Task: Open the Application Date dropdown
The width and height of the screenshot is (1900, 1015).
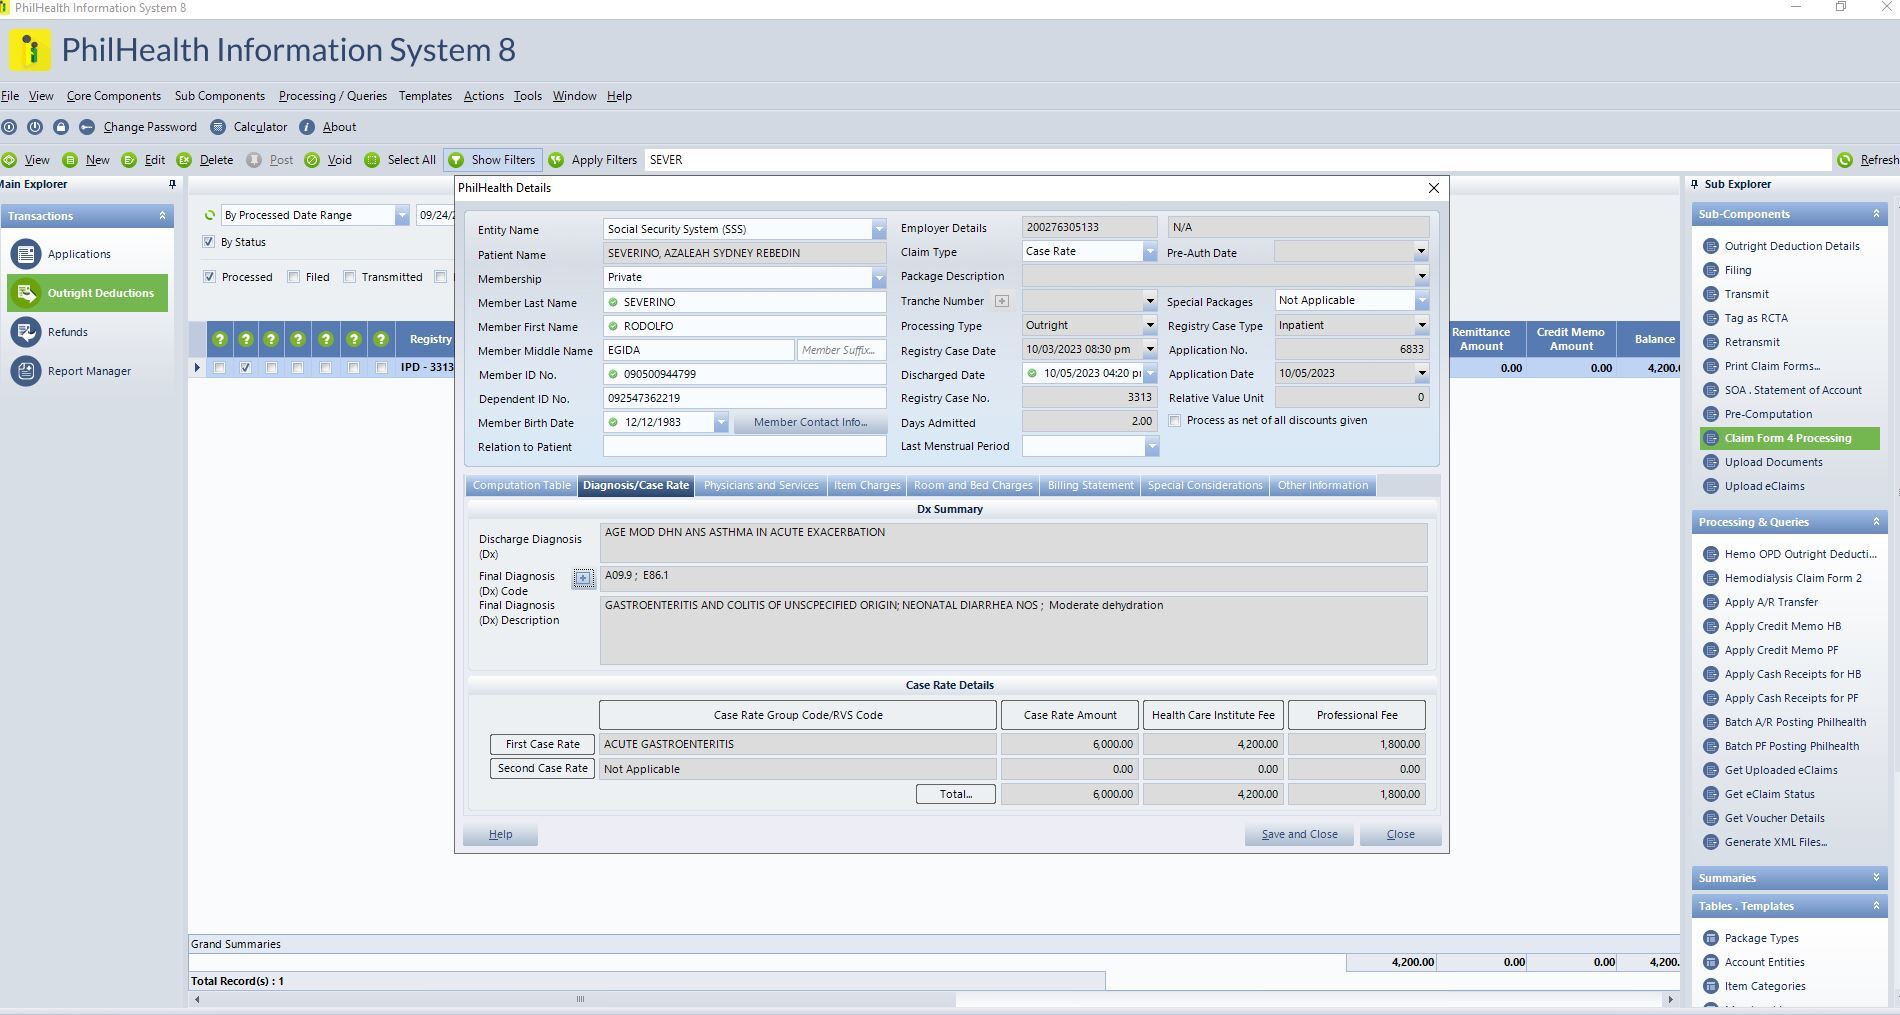Action: (x=1421, y=373)
